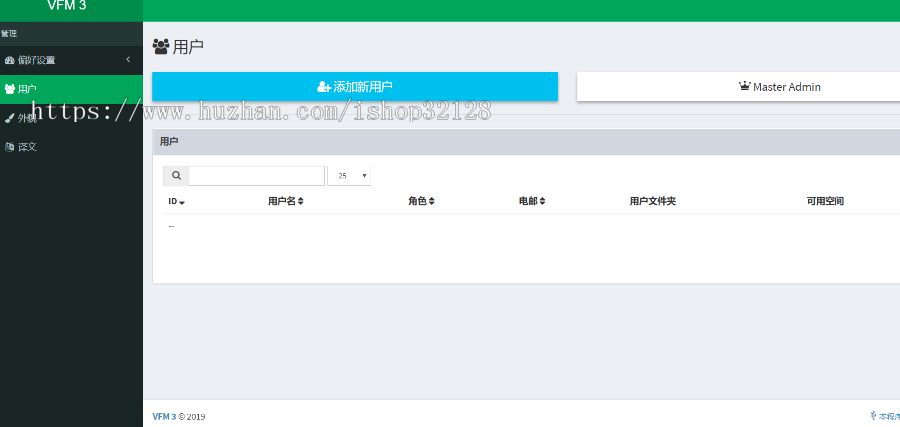This screenshot has width=900, height=427.
Task: Click the 管理 sidebar section label
Action: [9, 34]
